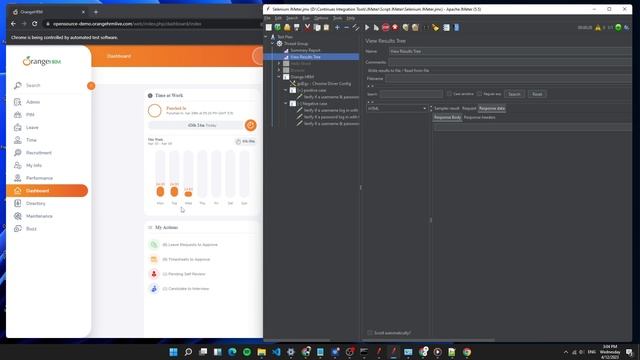
Task: Click the Help icon in JMeter toolbar
Action: (456, 27)
